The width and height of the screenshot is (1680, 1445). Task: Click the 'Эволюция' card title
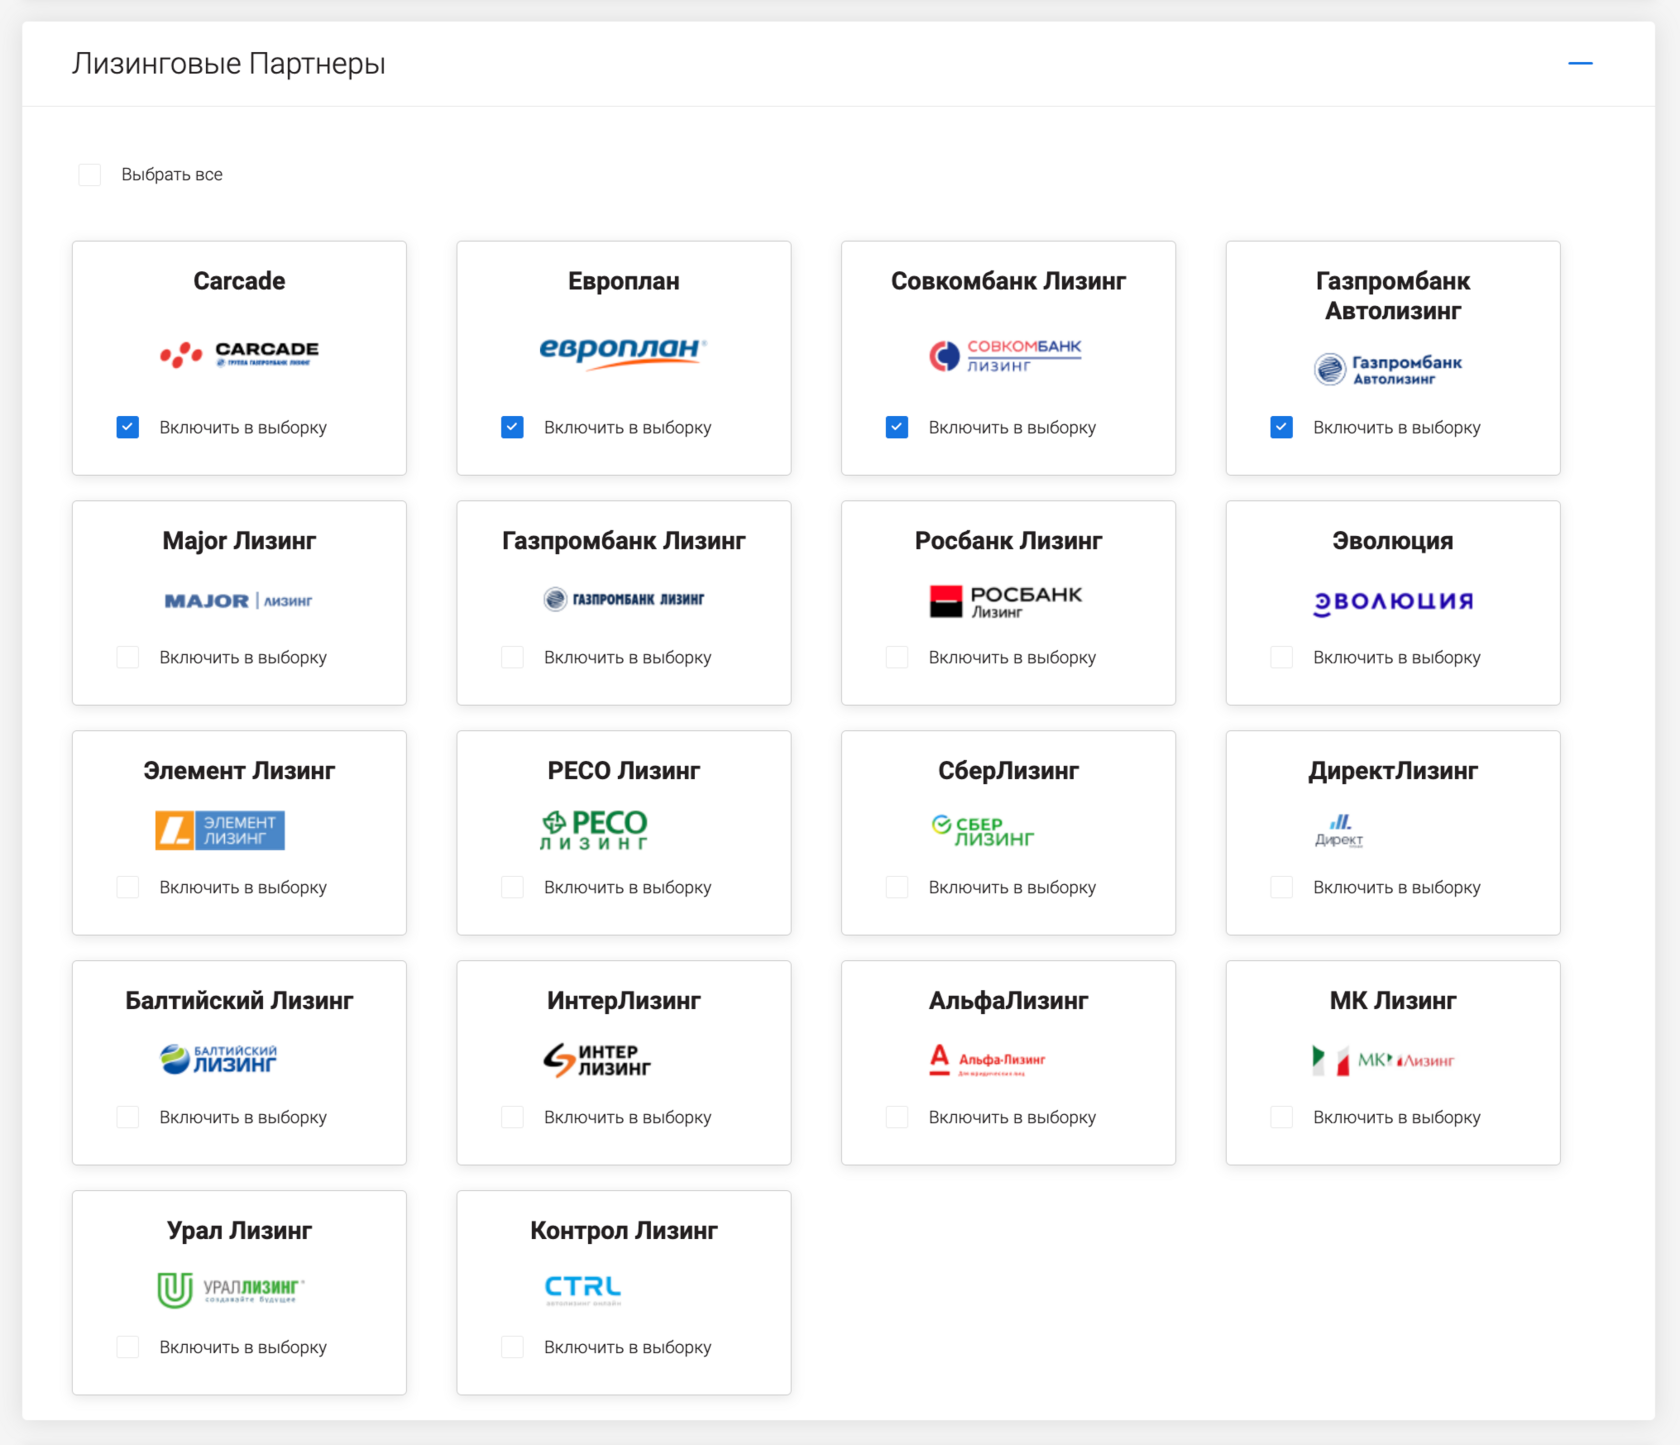pyautogui.click(x=1393, y=541)
